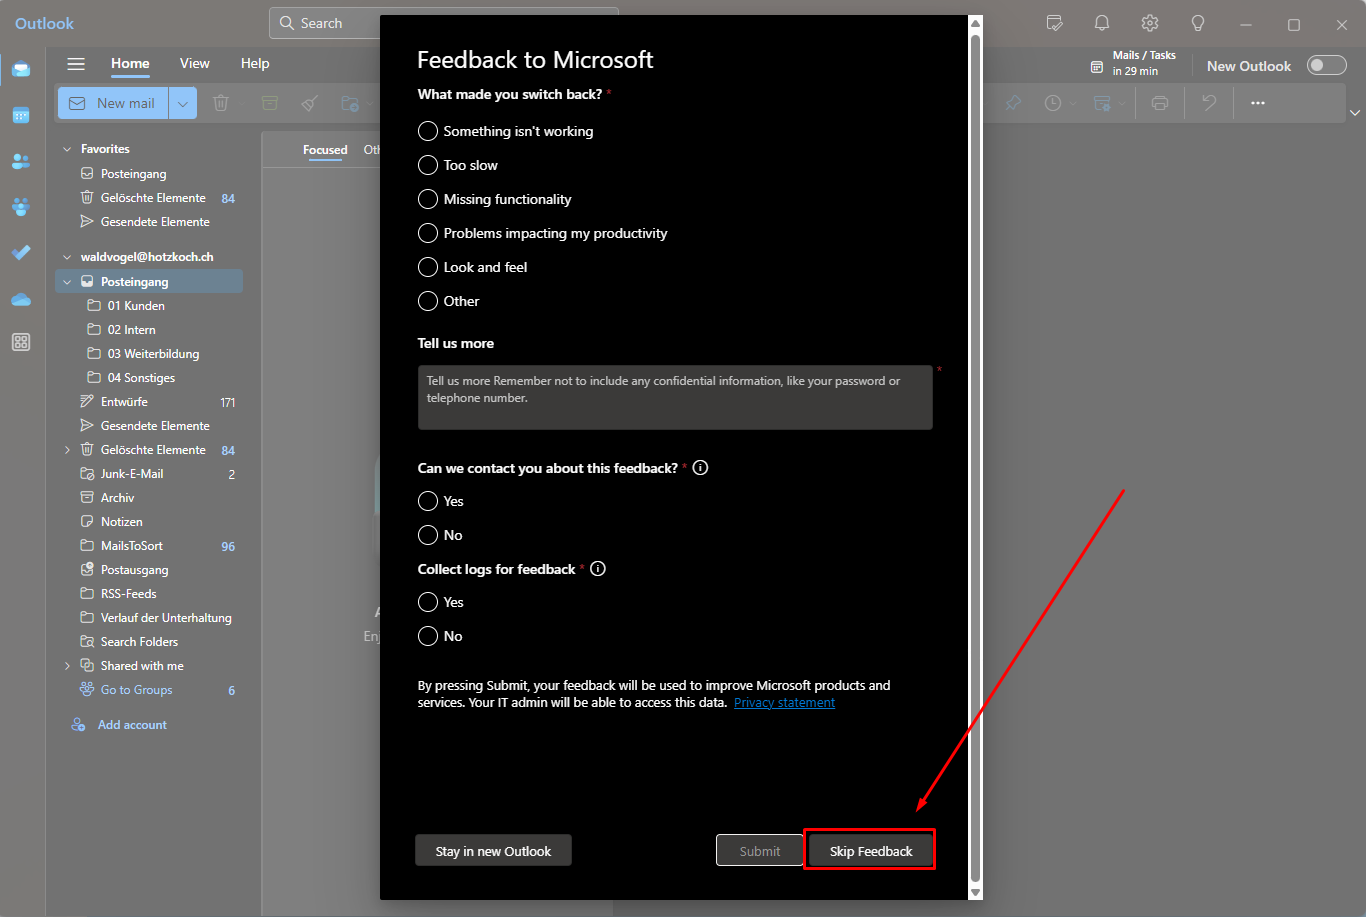This screenshot has height=917, width=1366.
Task: Open the Settings gear icon
Action: coord(1149,23)
